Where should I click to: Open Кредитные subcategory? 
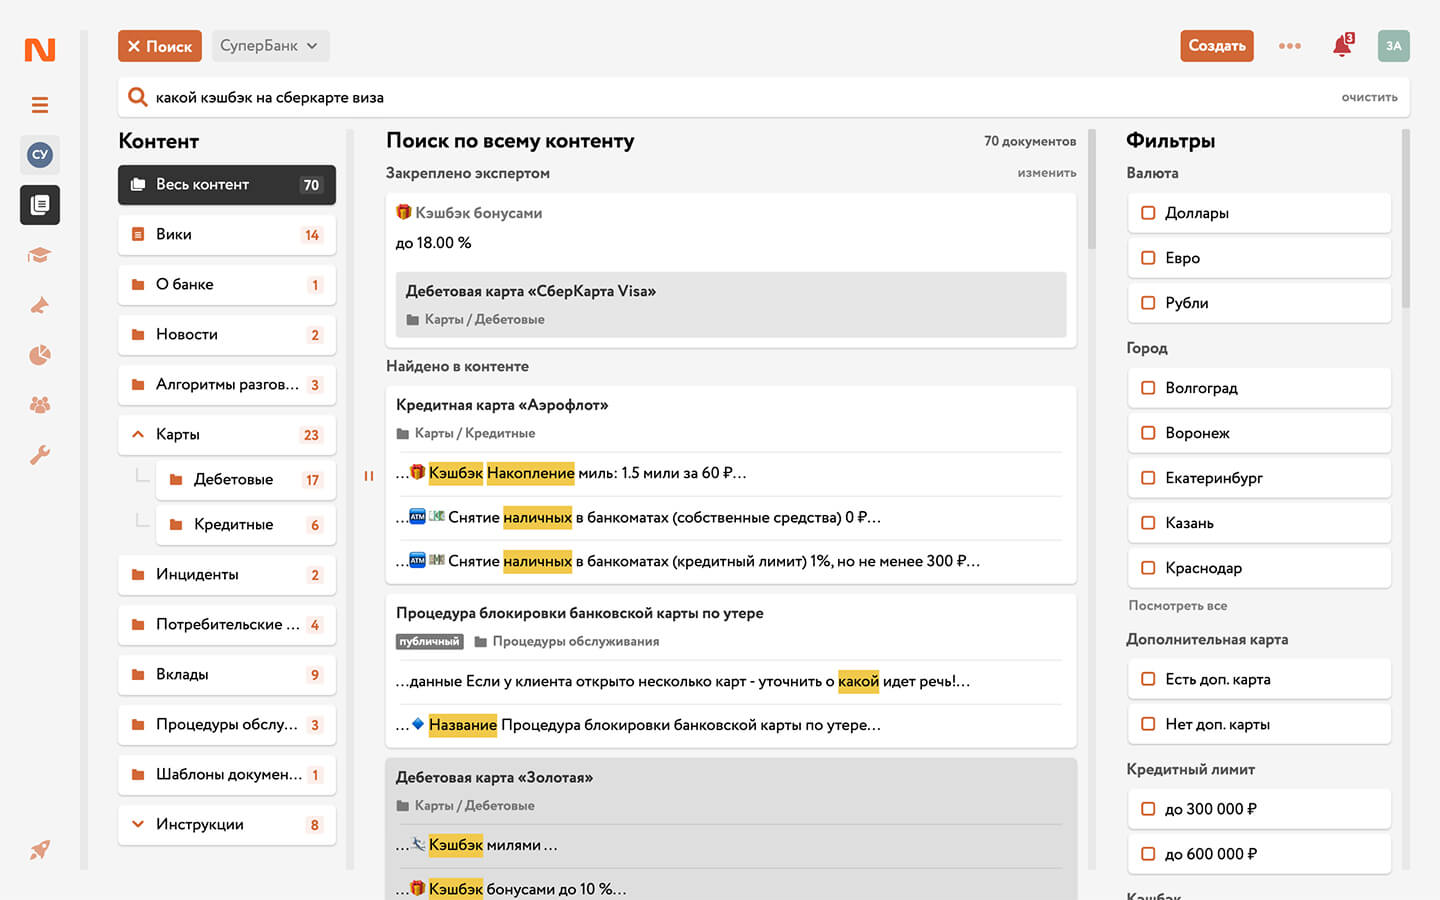246,525
